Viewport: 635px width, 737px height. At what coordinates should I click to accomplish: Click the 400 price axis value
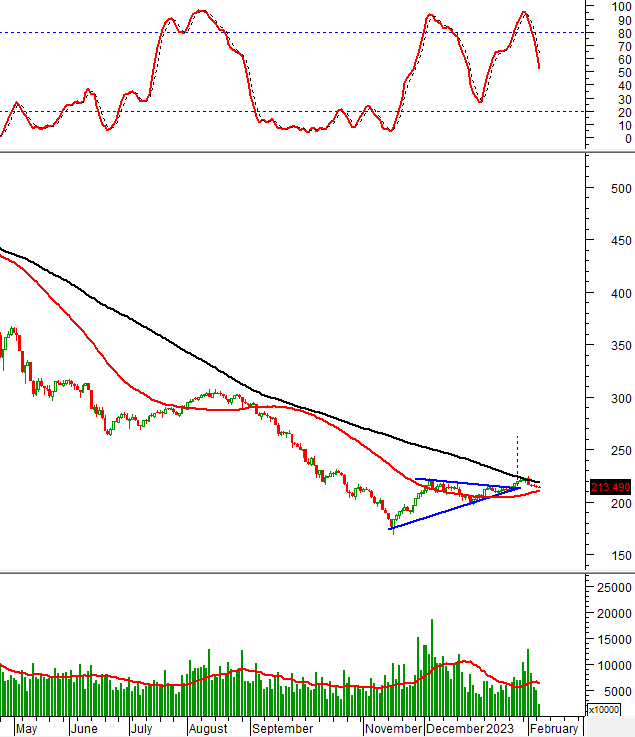click(621, 294)
